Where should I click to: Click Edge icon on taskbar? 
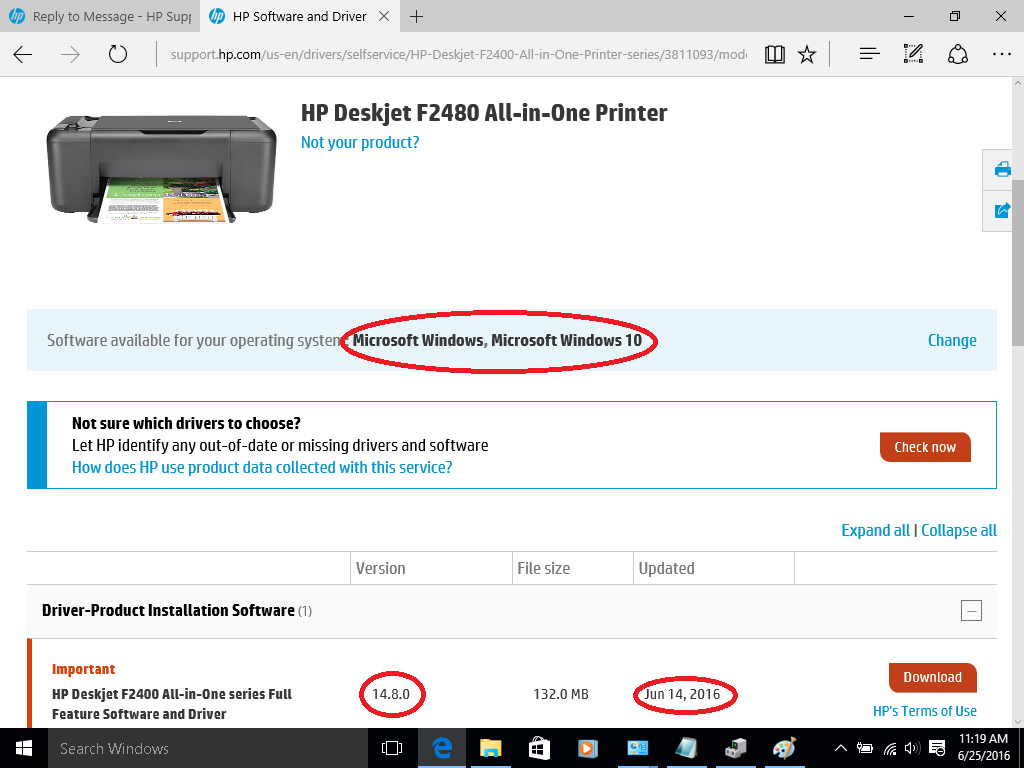(x=441, y=748)
